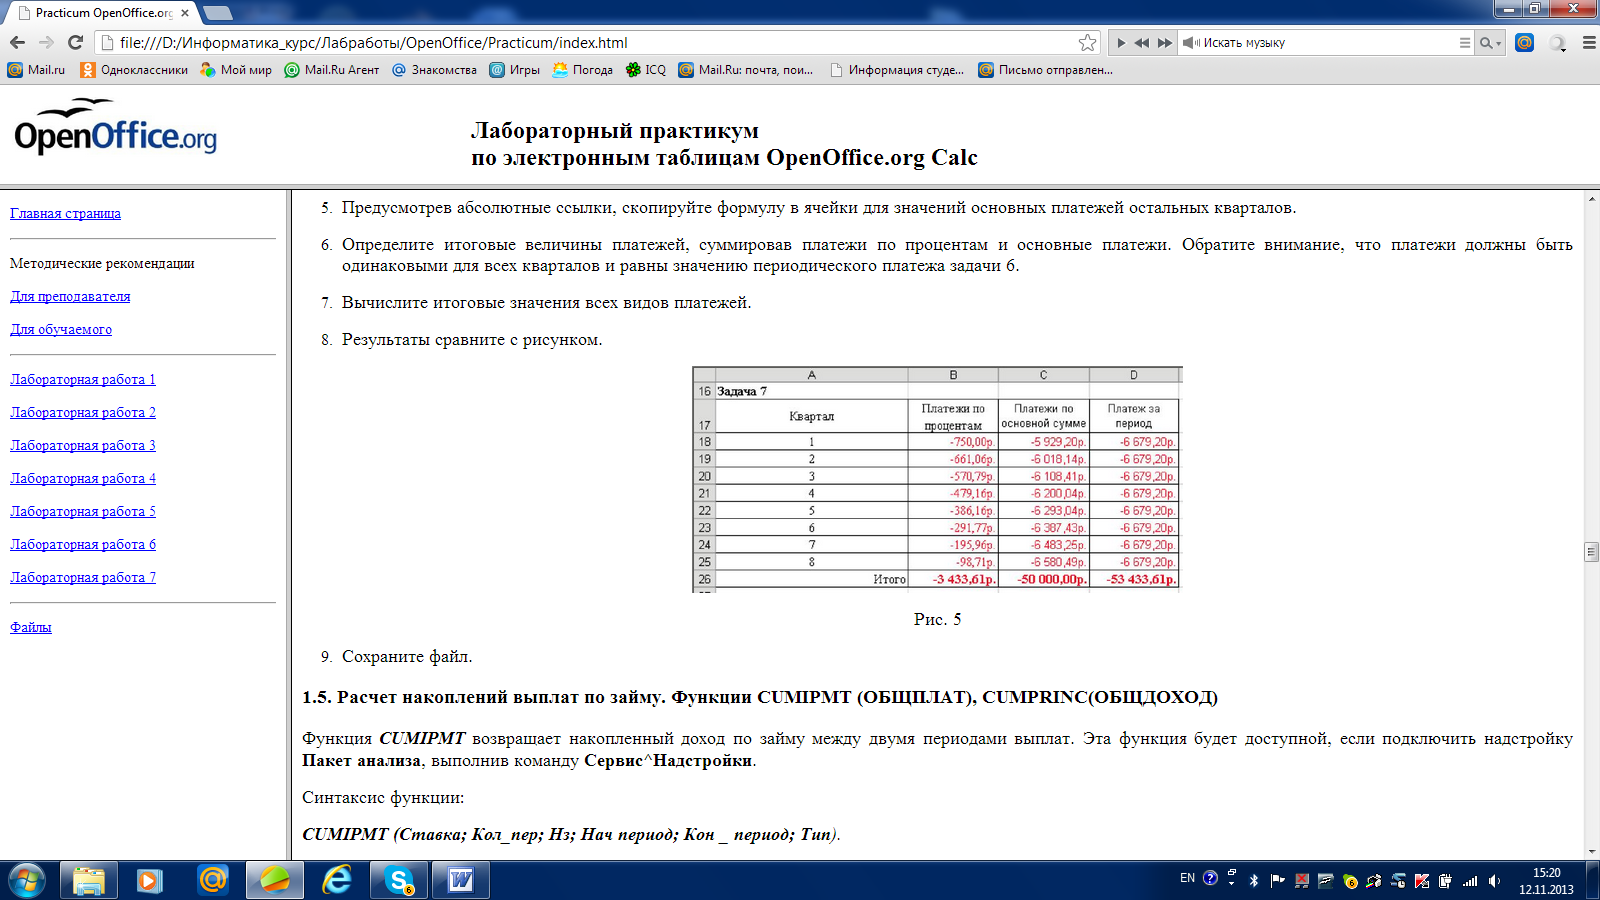Click the music speaker volume icon
This screenshot has height=900, width=1600.
click(1190, 43)
